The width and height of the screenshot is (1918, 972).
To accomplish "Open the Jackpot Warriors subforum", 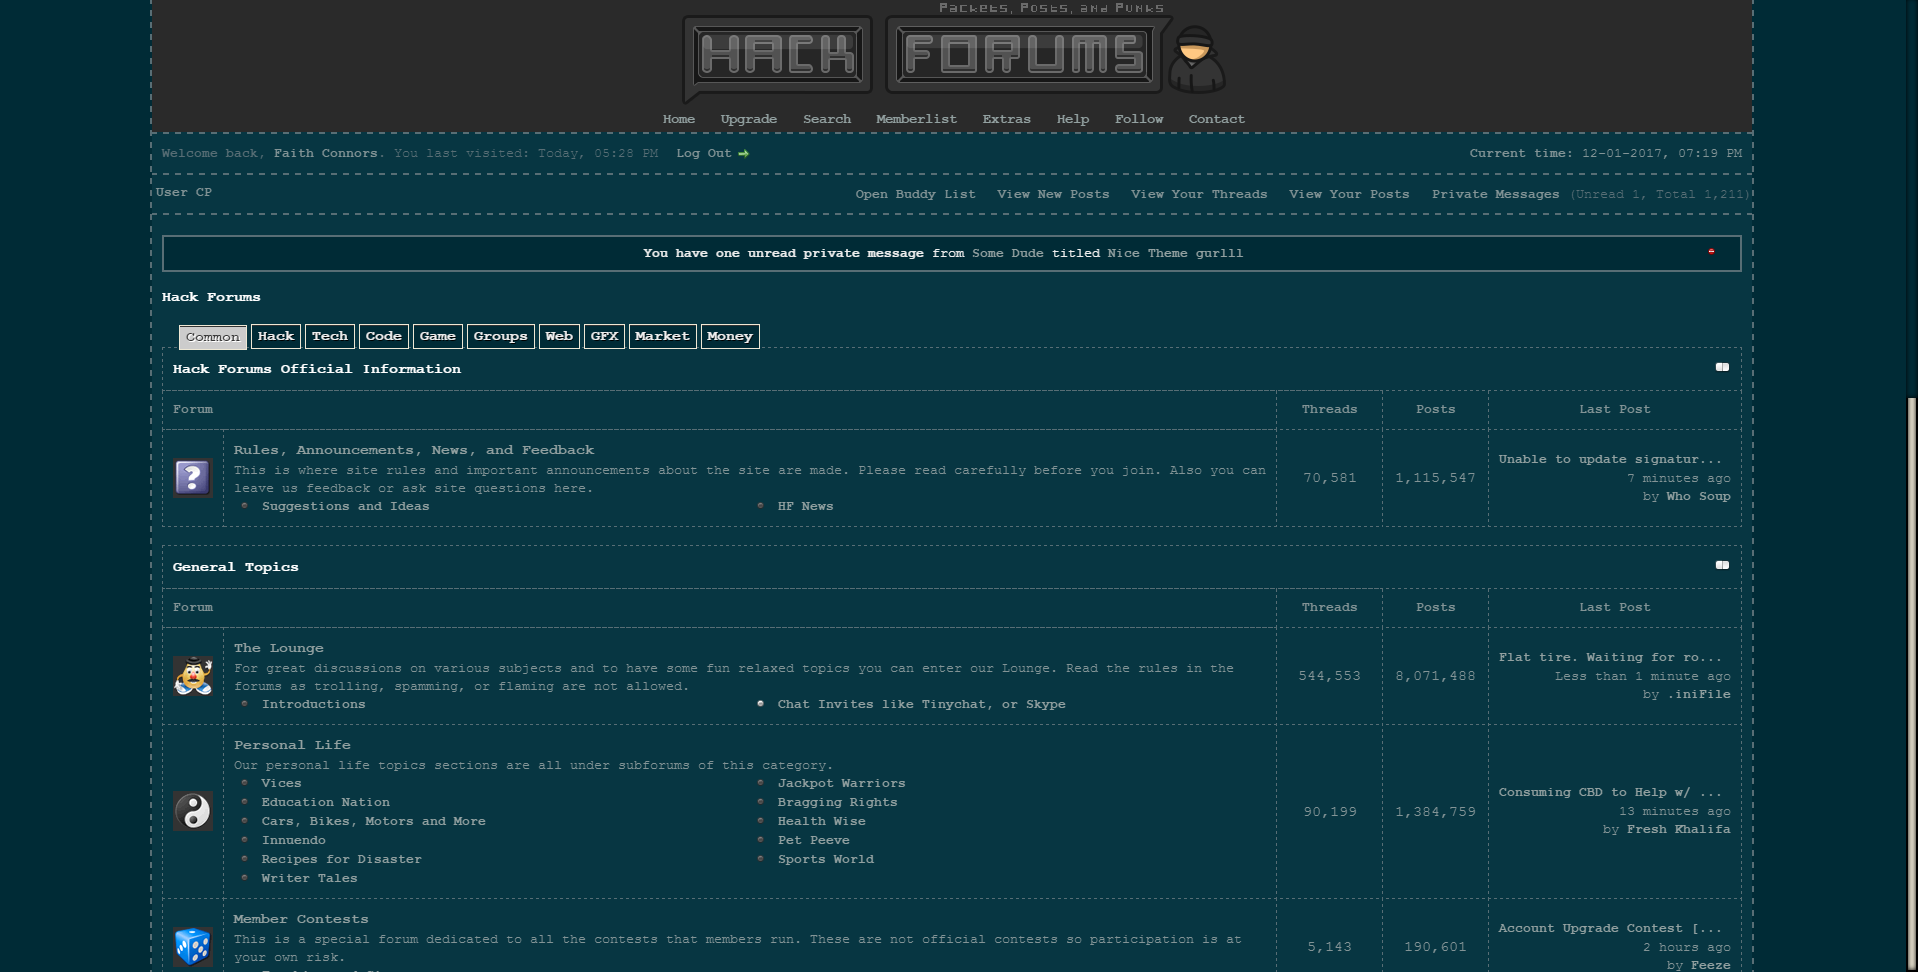I will (x=842, y=783).
